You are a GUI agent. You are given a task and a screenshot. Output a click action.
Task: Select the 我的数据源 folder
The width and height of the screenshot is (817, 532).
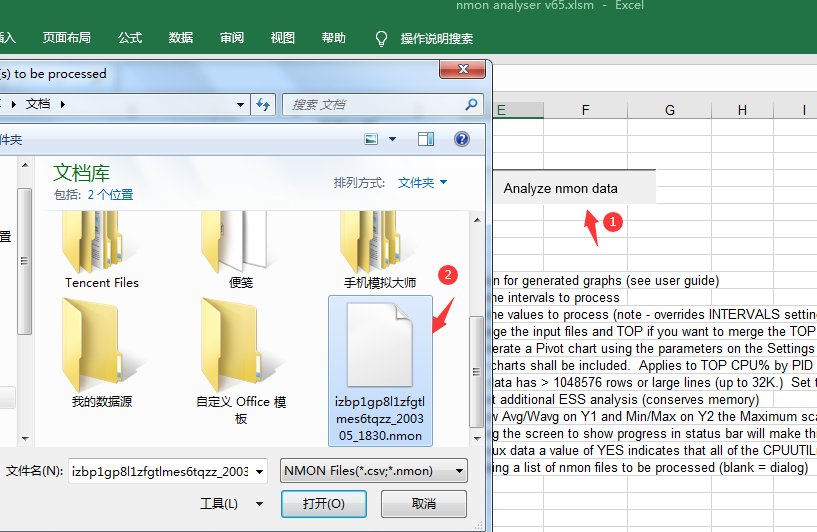tap(102, 353)
